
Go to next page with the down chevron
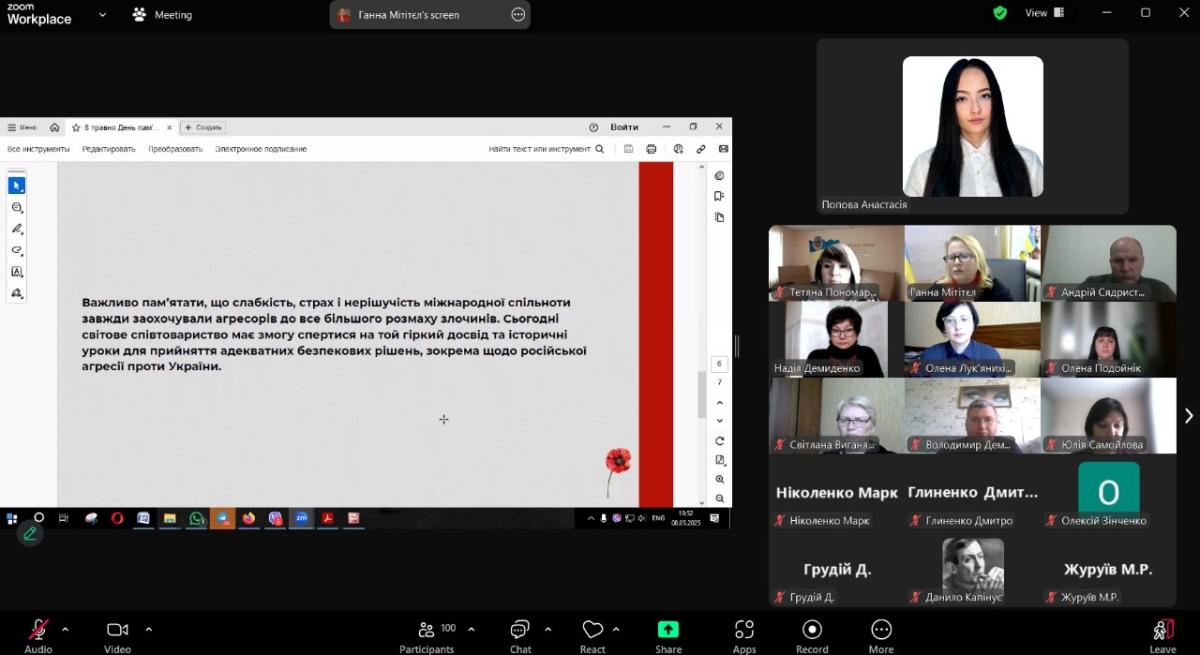tap(719, 420)
